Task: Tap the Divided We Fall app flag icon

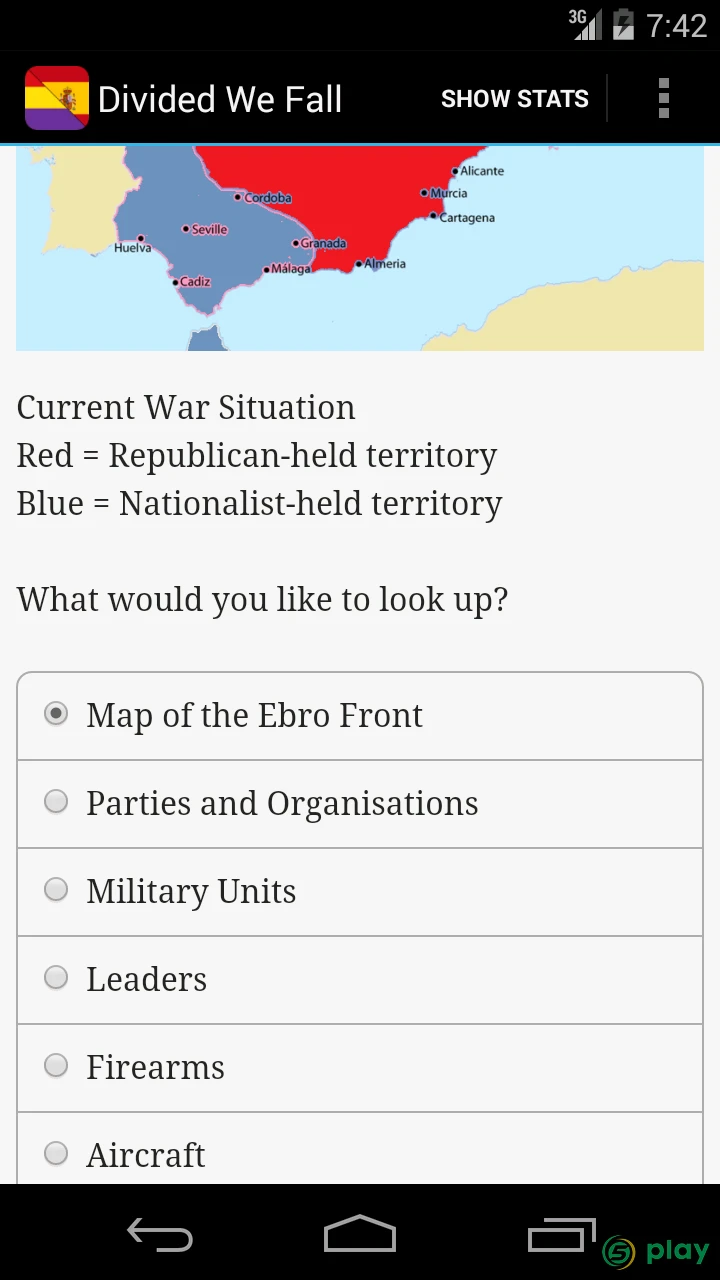Action: [57, 98]
